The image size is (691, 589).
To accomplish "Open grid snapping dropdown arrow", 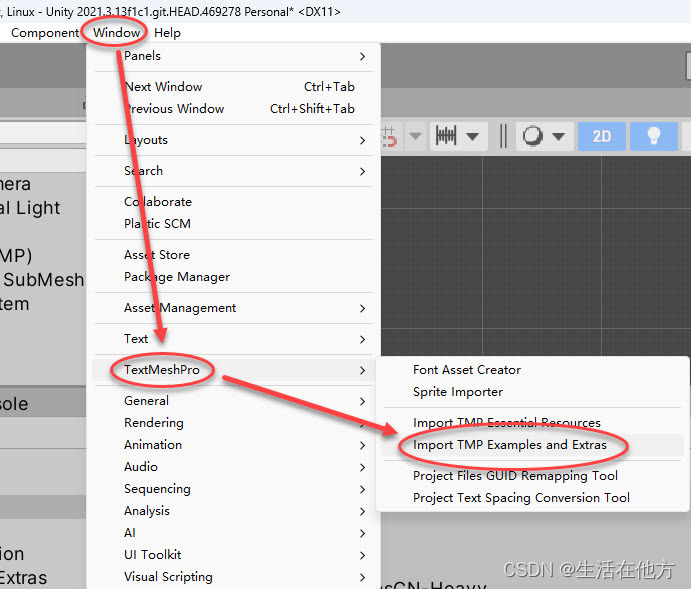I will pyautogui.click(x=415, y=136).
